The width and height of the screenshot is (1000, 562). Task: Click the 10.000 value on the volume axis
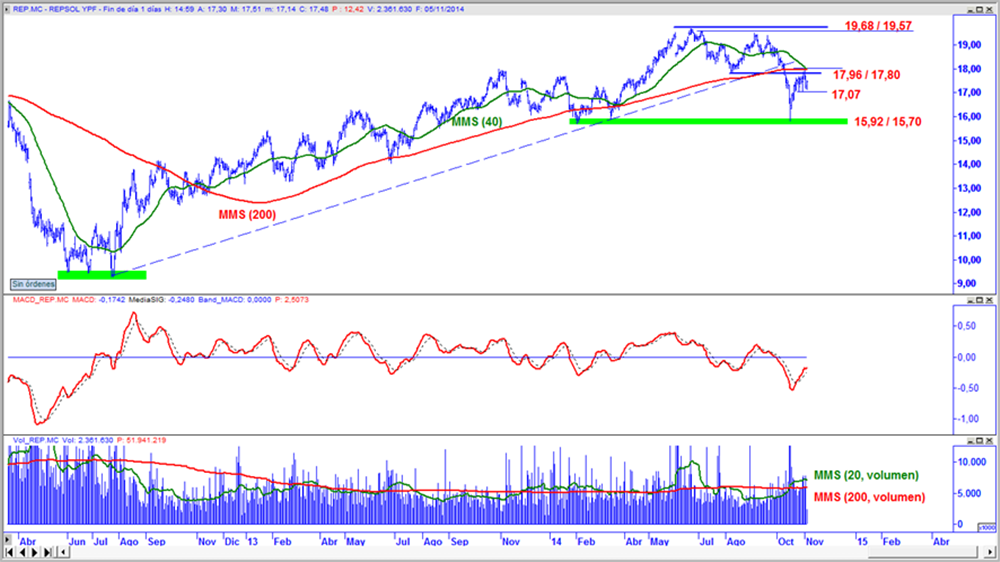point(972,462)
